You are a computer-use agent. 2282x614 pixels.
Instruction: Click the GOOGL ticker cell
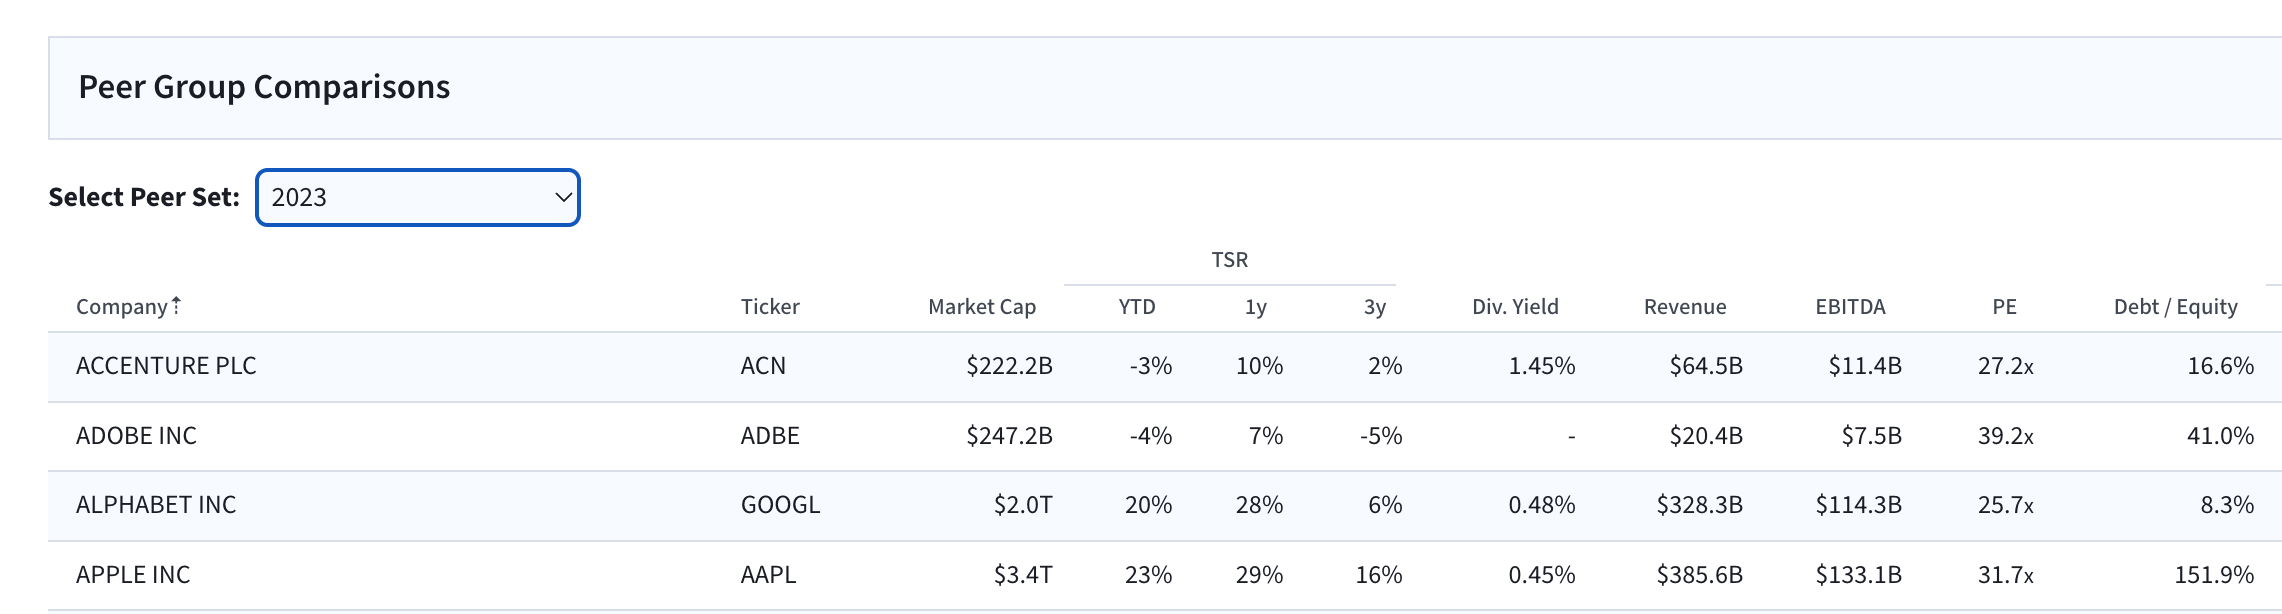(780, 505)
